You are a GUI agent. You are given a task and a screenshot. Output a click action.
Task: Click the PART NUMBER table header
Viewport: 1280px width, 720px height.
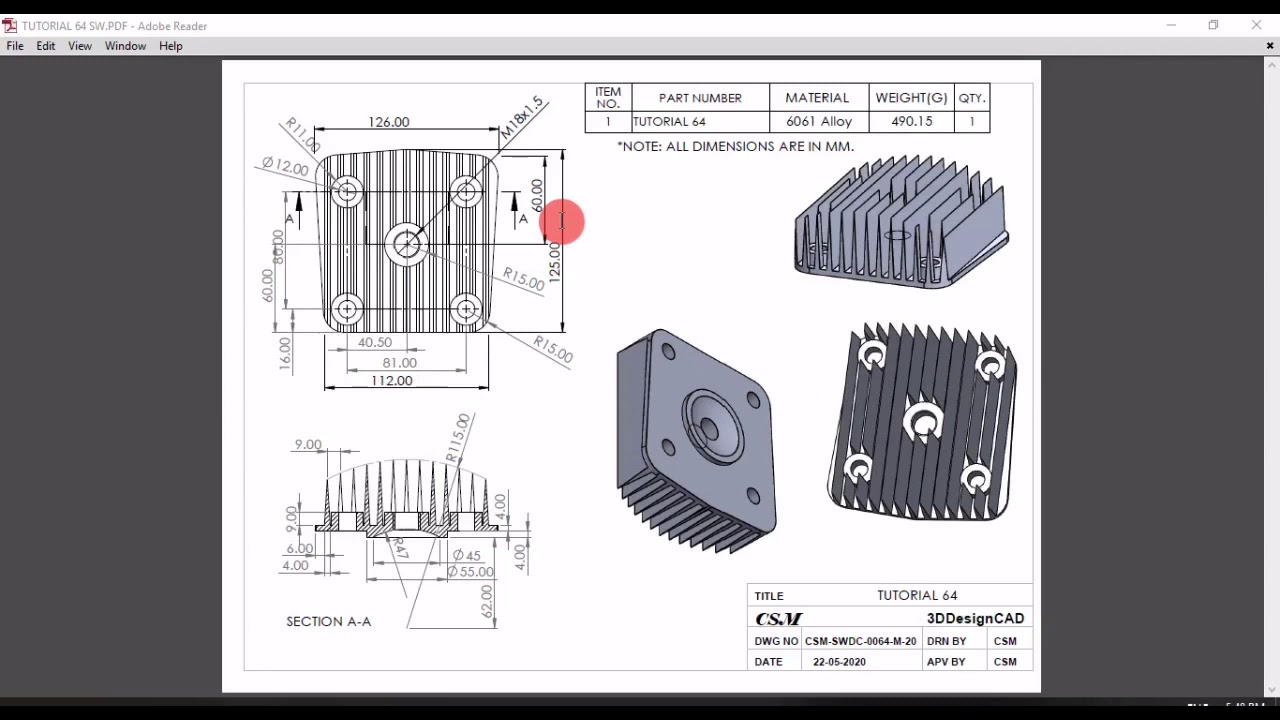coord(700,98)
